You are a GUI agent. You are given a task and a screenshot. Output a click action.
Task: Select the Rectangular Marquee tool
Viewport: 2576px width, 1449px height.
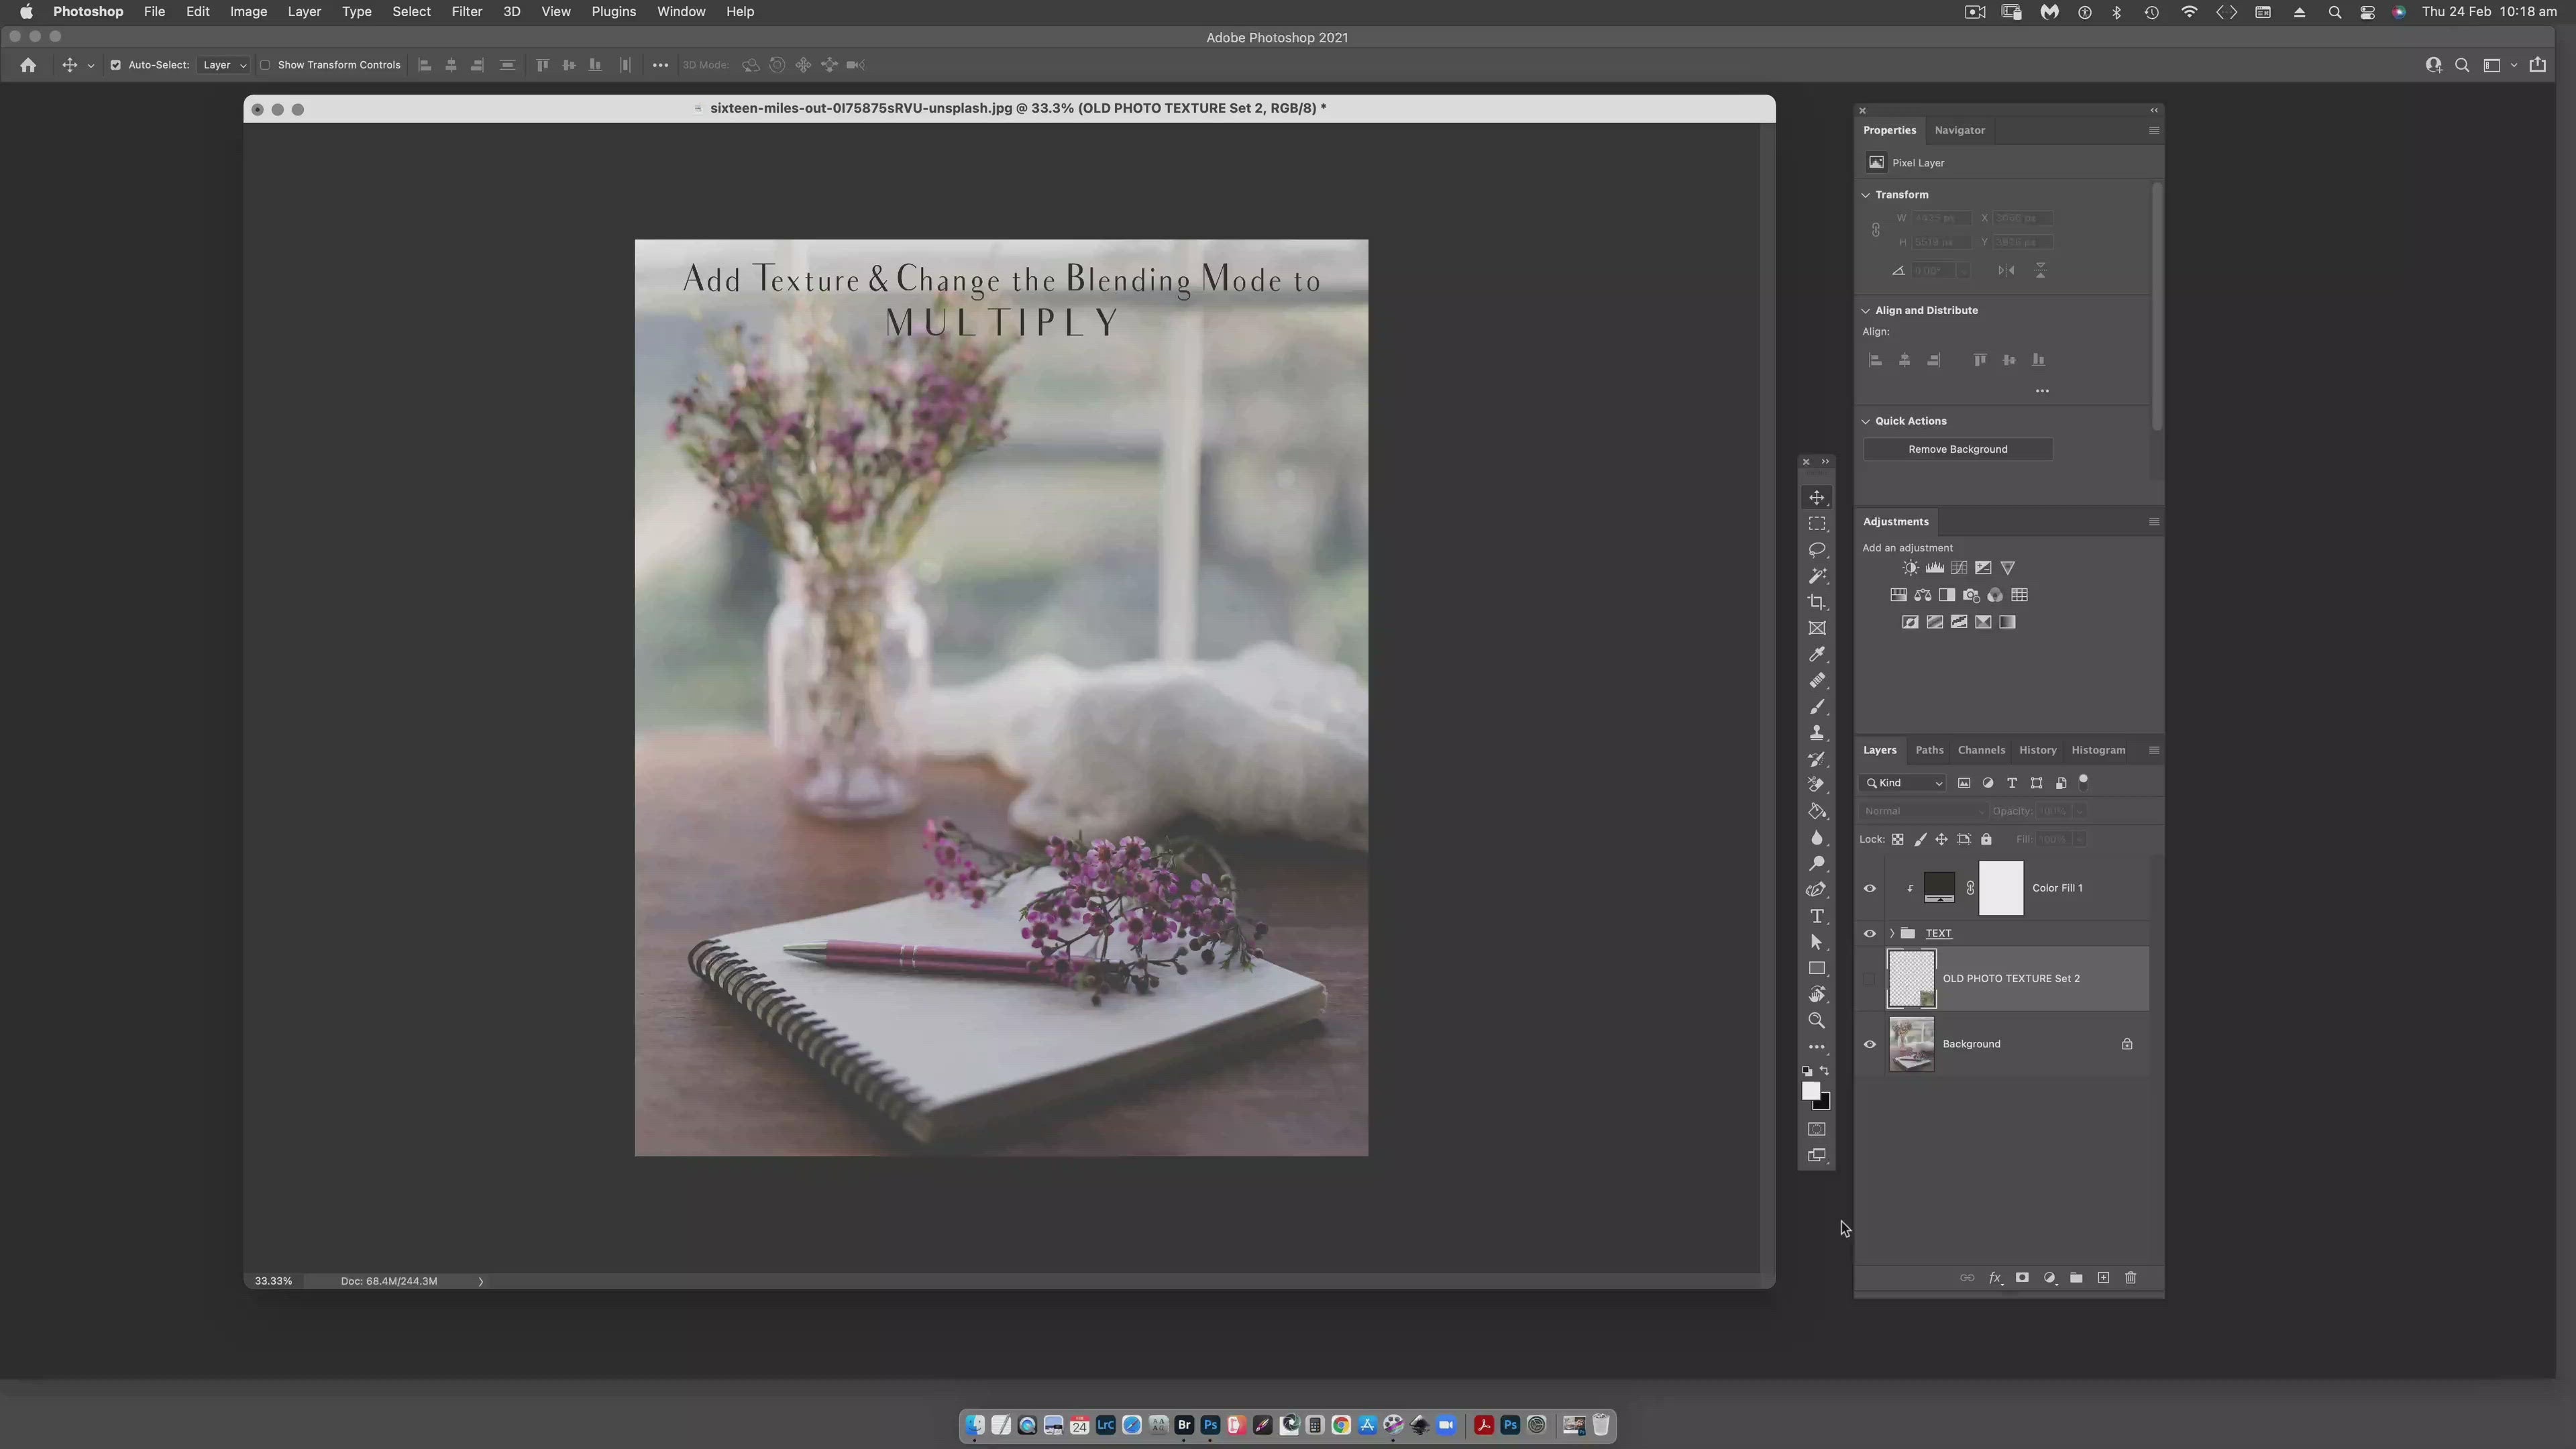pos(1817,524)
